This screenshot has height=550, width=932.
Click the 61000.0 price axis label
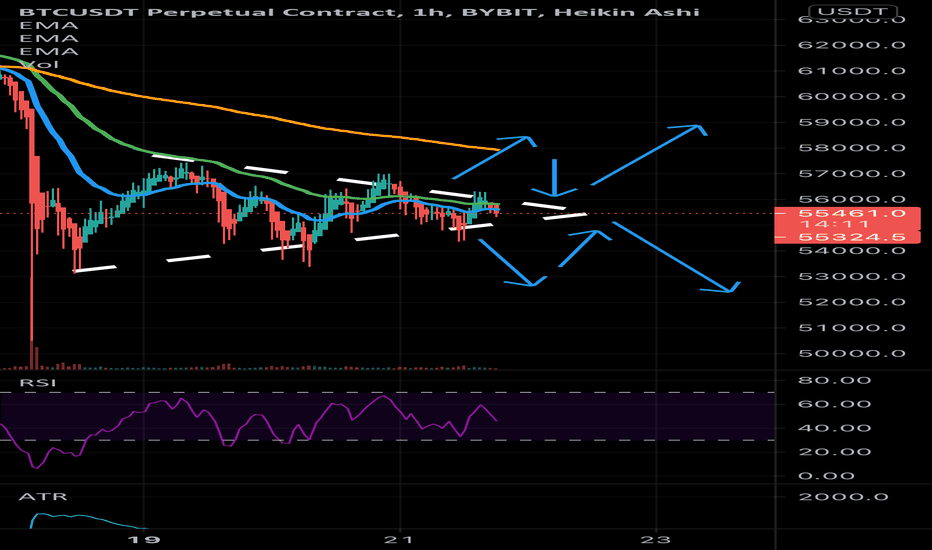coord(852,71)
